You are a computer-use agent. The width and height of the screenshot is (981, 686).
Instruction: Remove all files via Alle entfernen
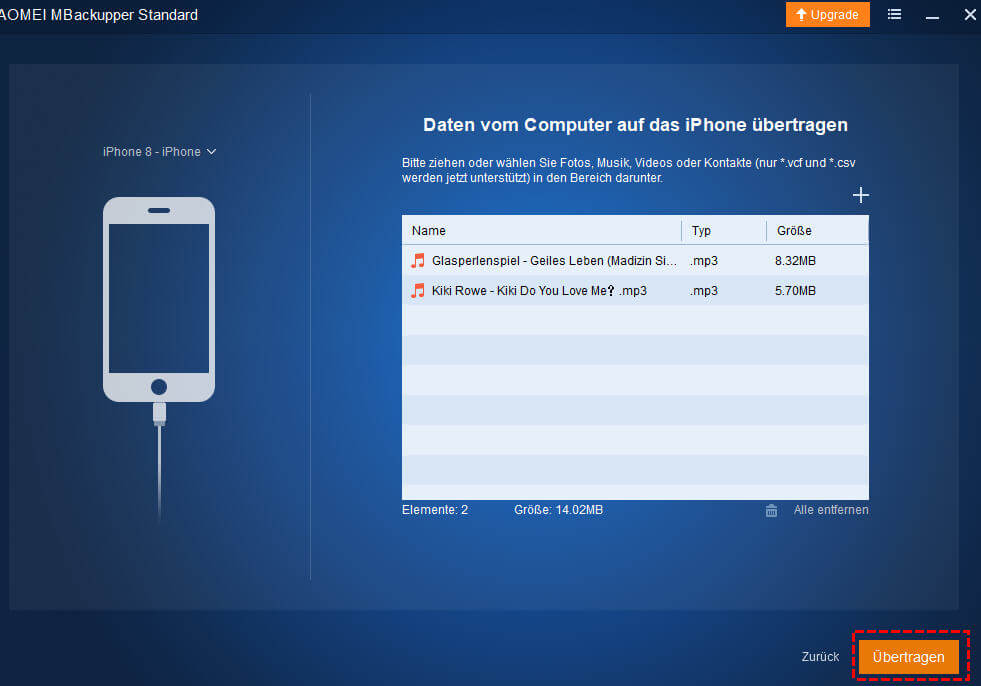(830, 510)
